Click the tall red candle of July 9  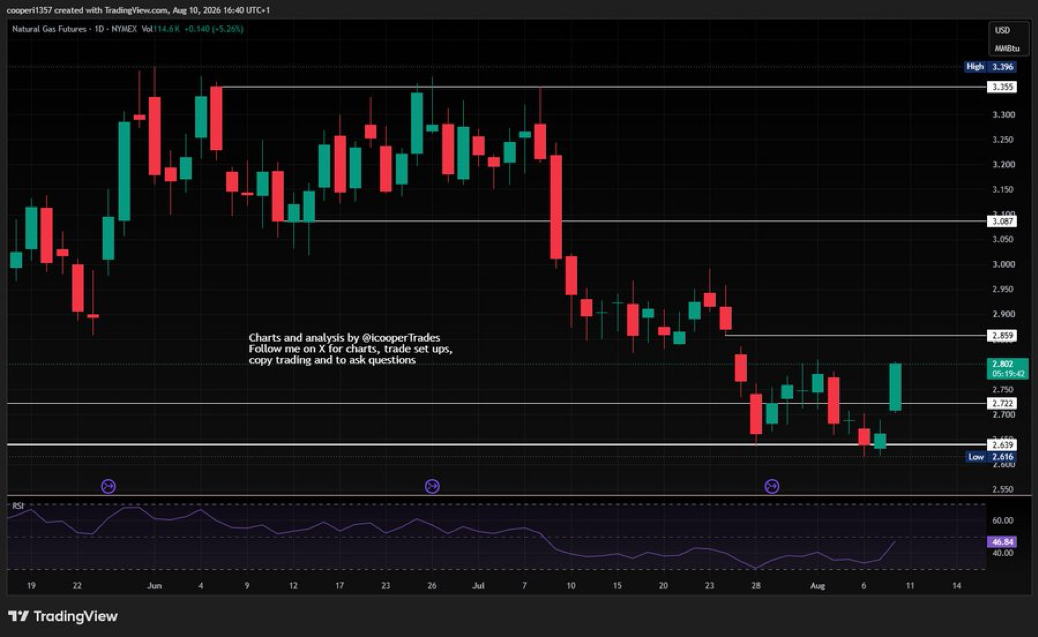tap(556, 207)
